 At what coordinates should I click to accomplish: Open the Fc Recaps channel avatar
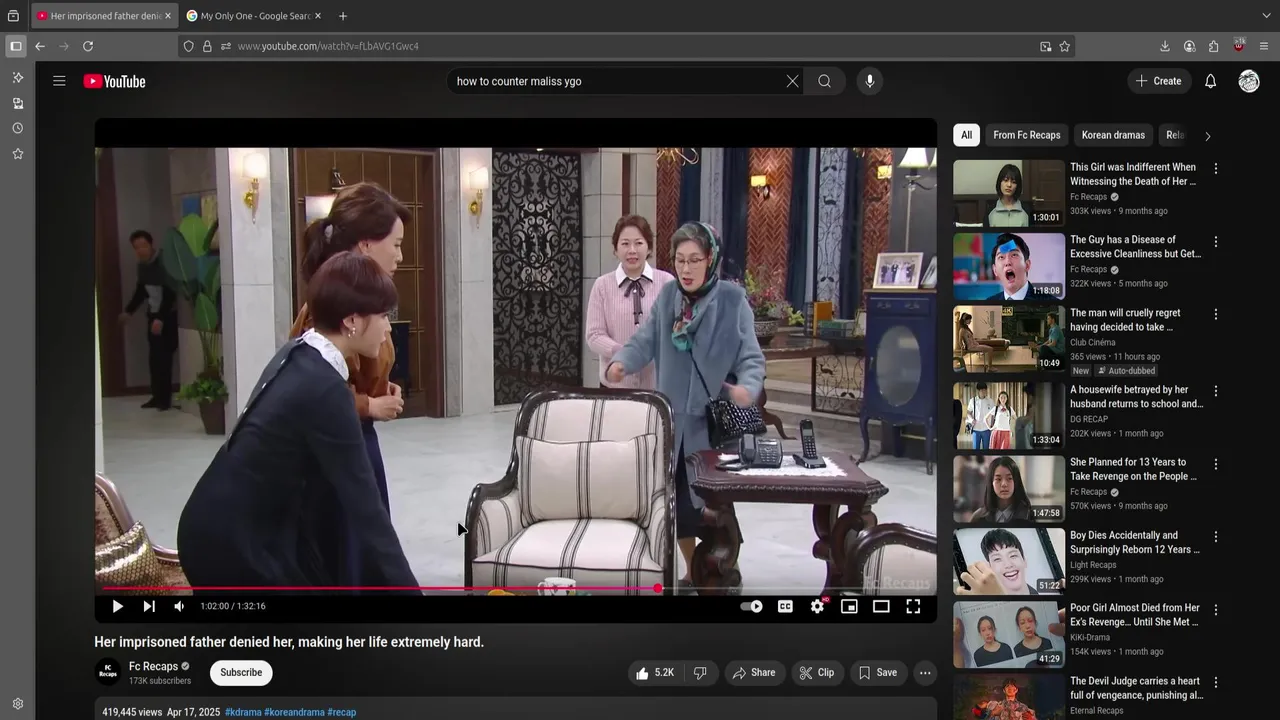pyautogui.click(x=107, y=672)
